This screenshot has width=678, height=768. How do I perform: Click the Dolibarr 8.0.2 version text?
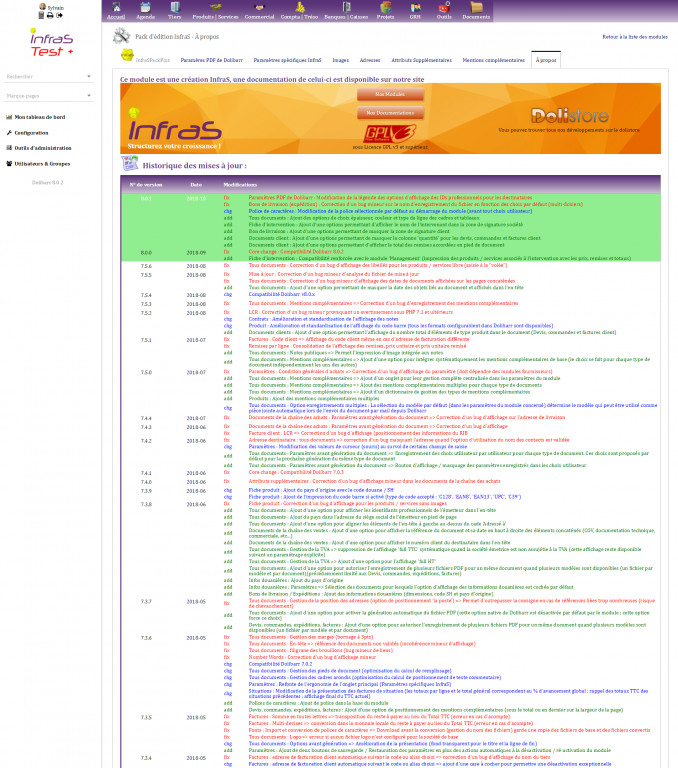48,183
